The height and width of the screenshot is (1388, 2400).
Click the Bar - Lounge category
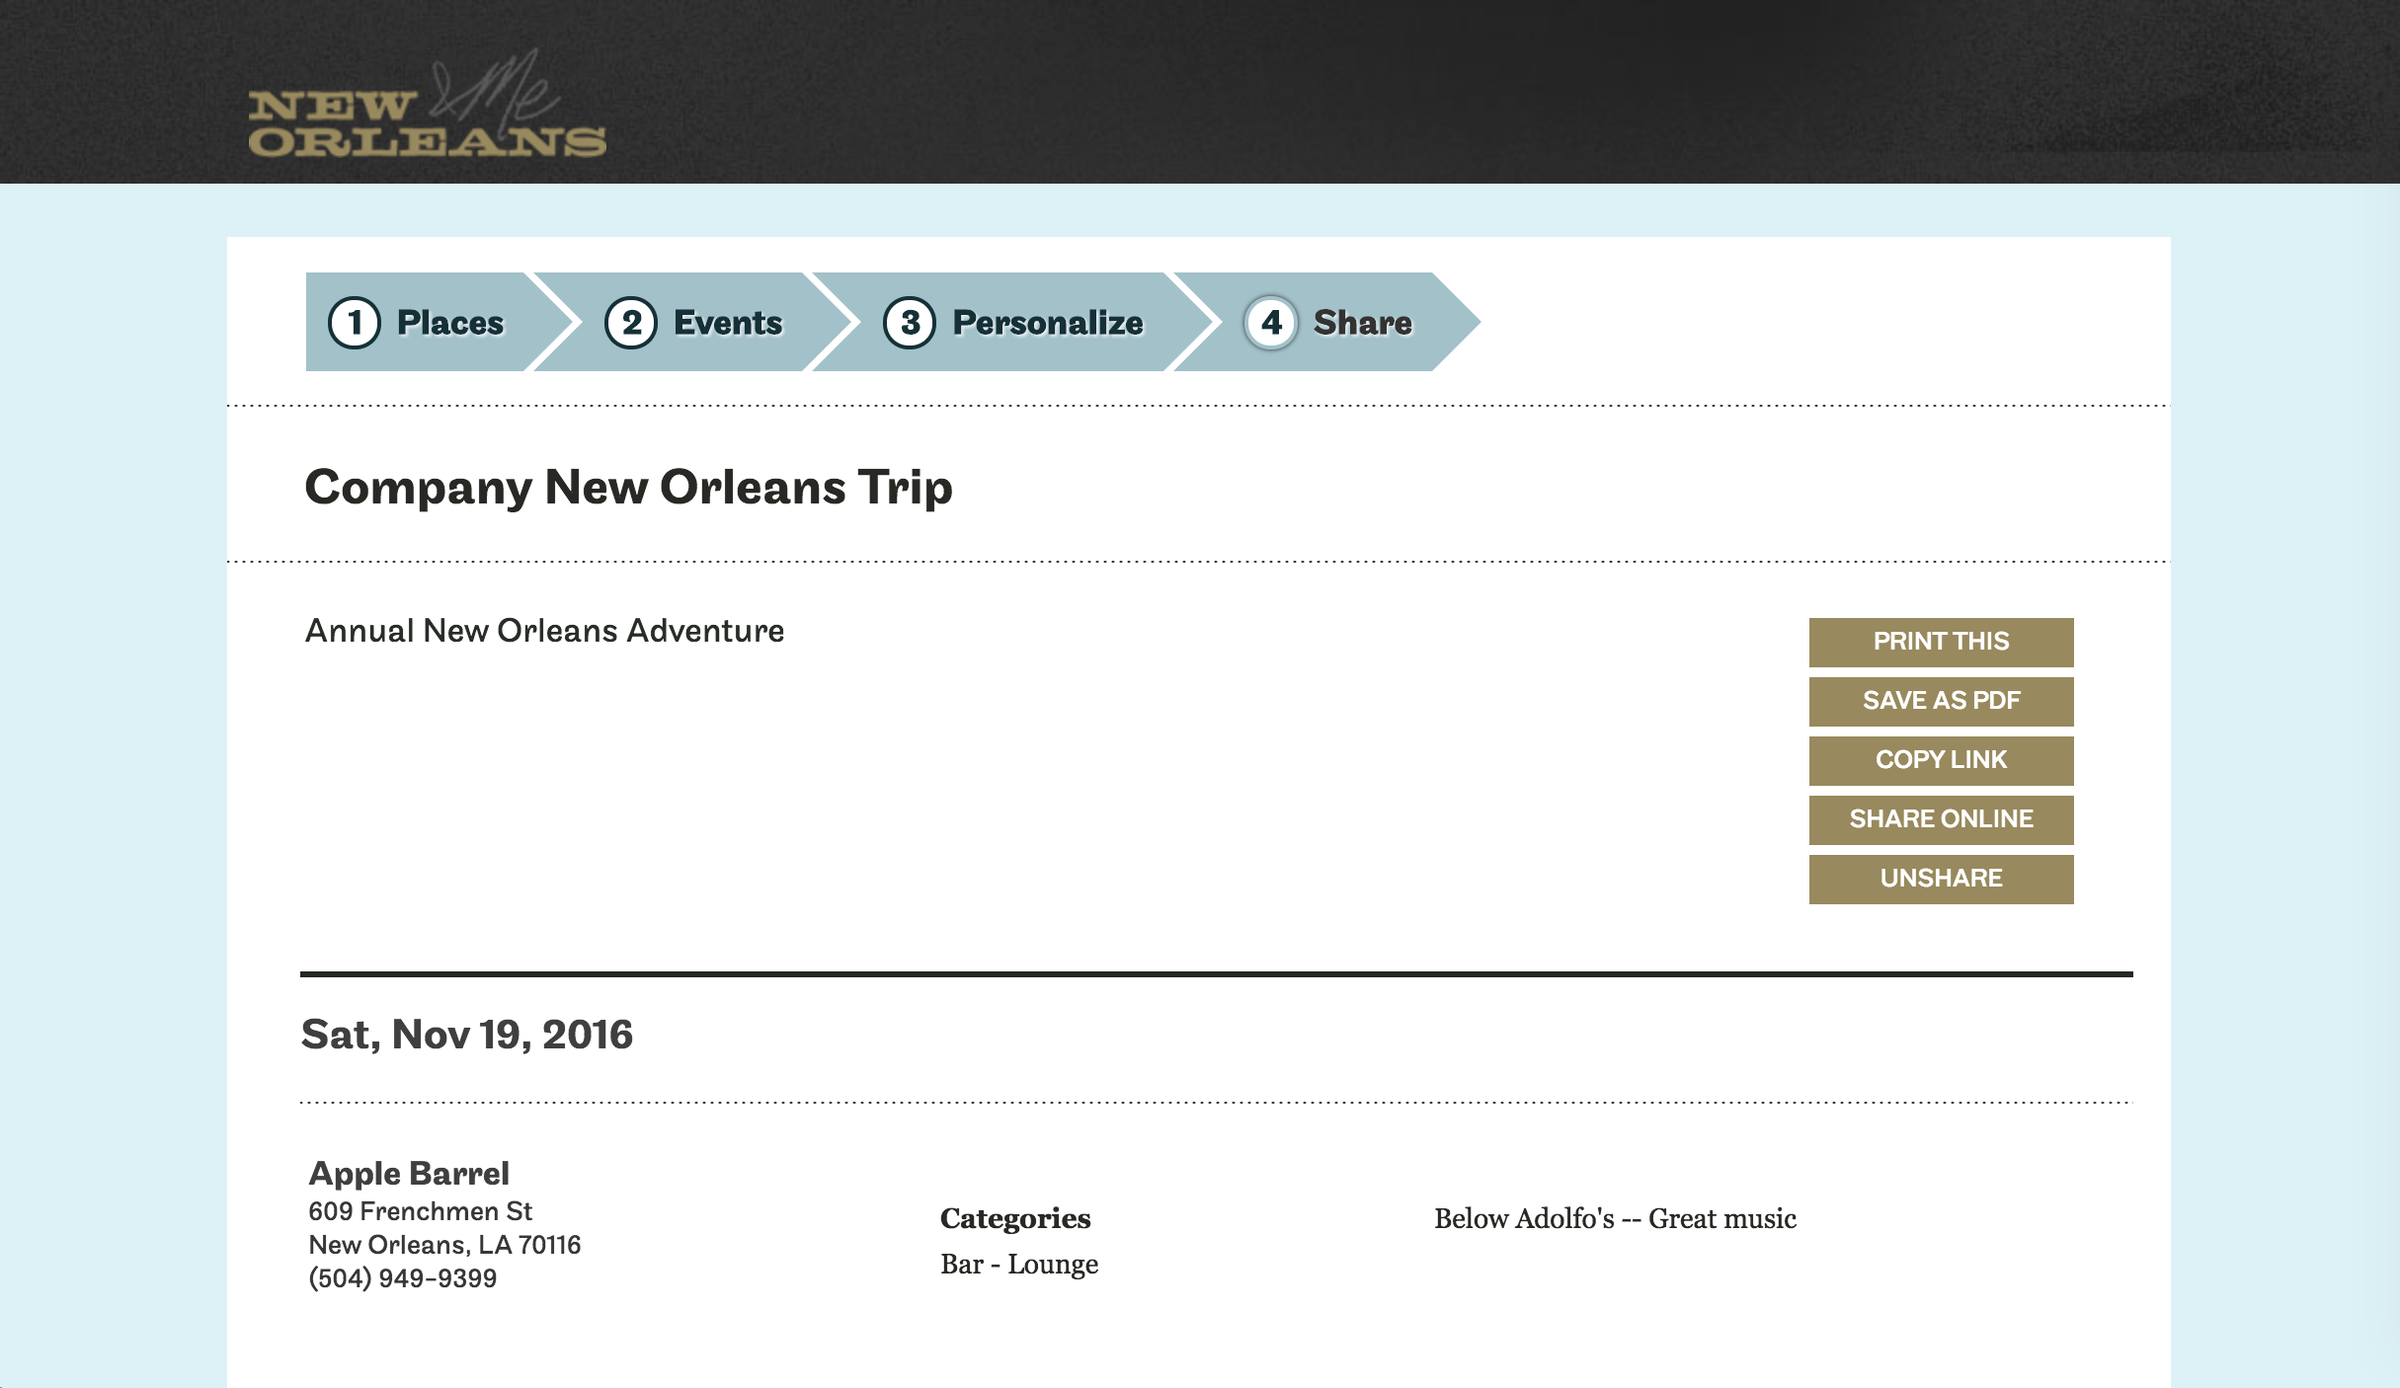(x=1019, y=1264)
